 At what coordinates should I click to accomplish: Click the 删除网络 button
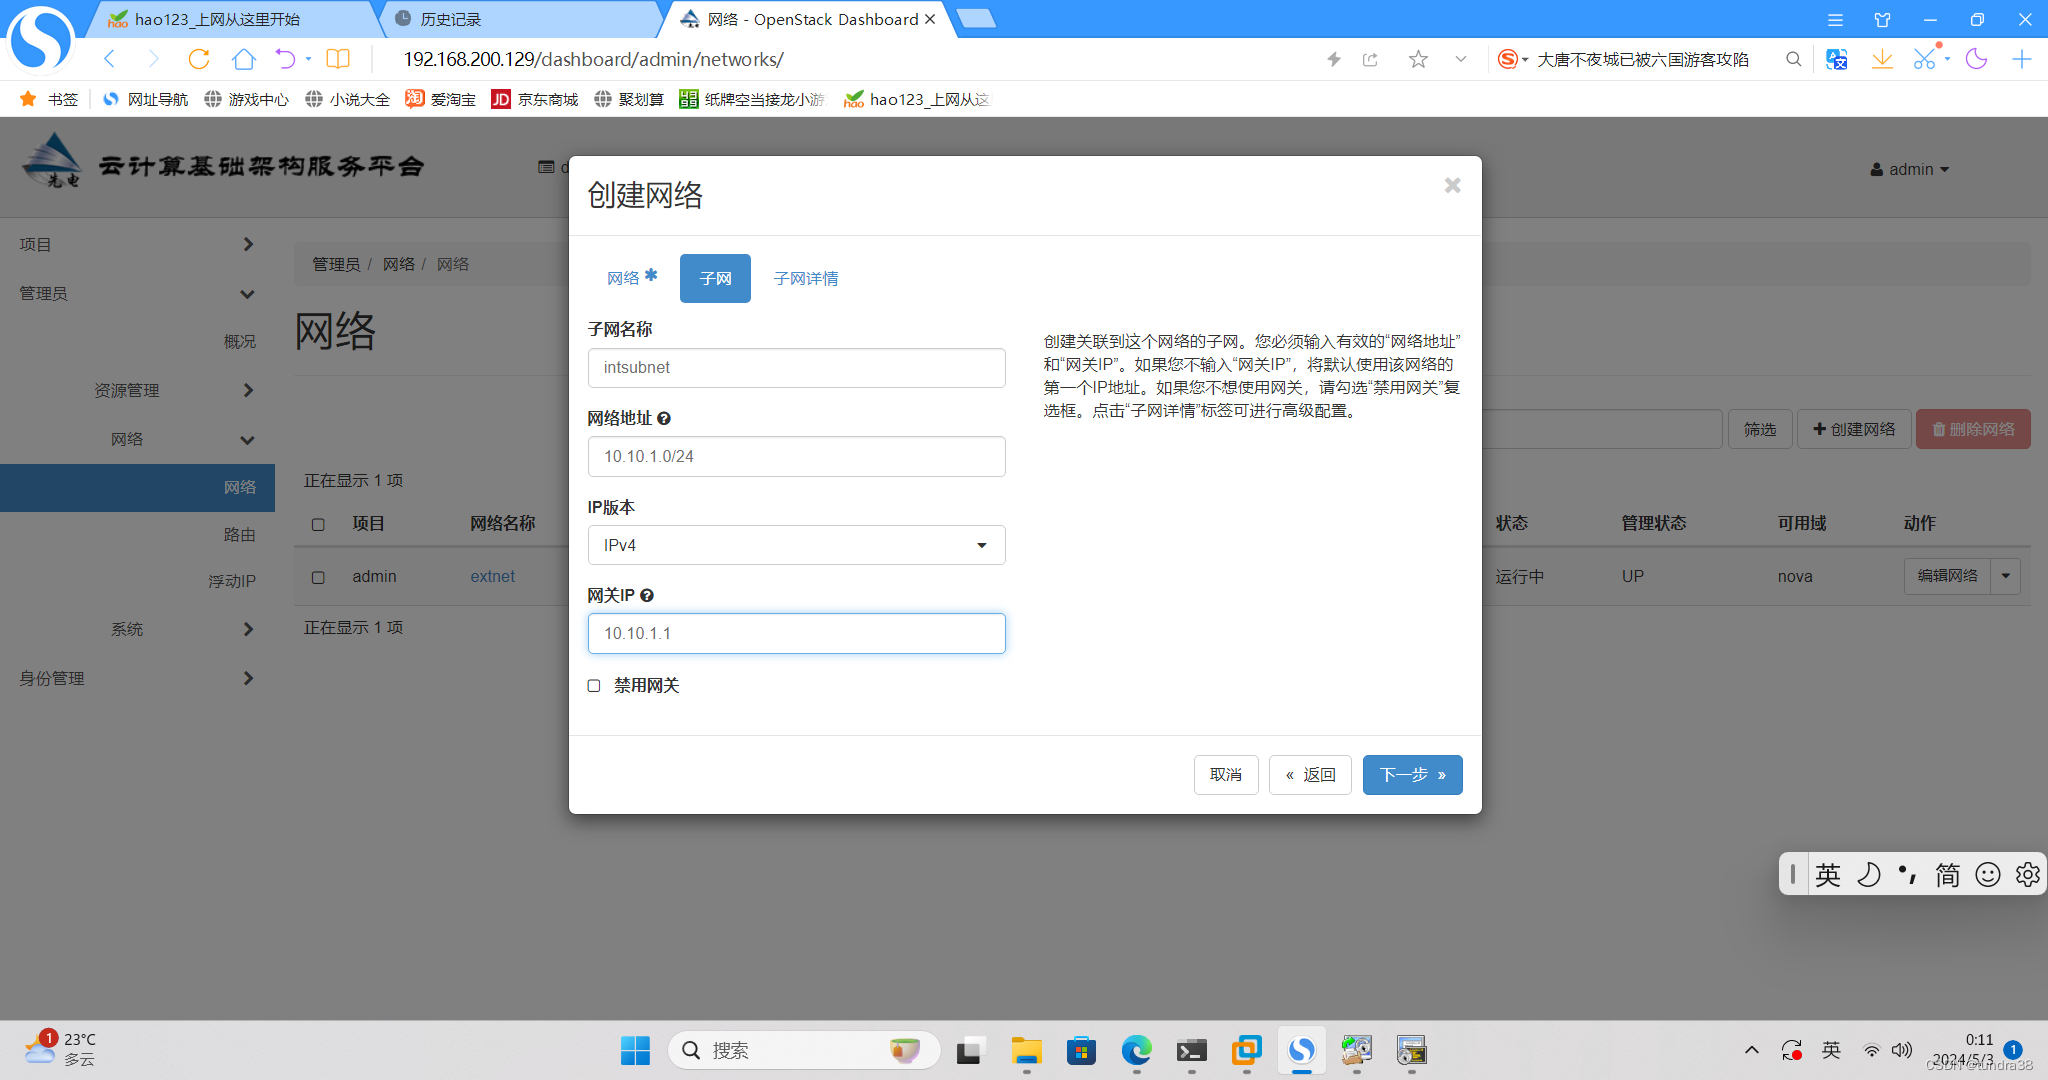point(1973,429)
